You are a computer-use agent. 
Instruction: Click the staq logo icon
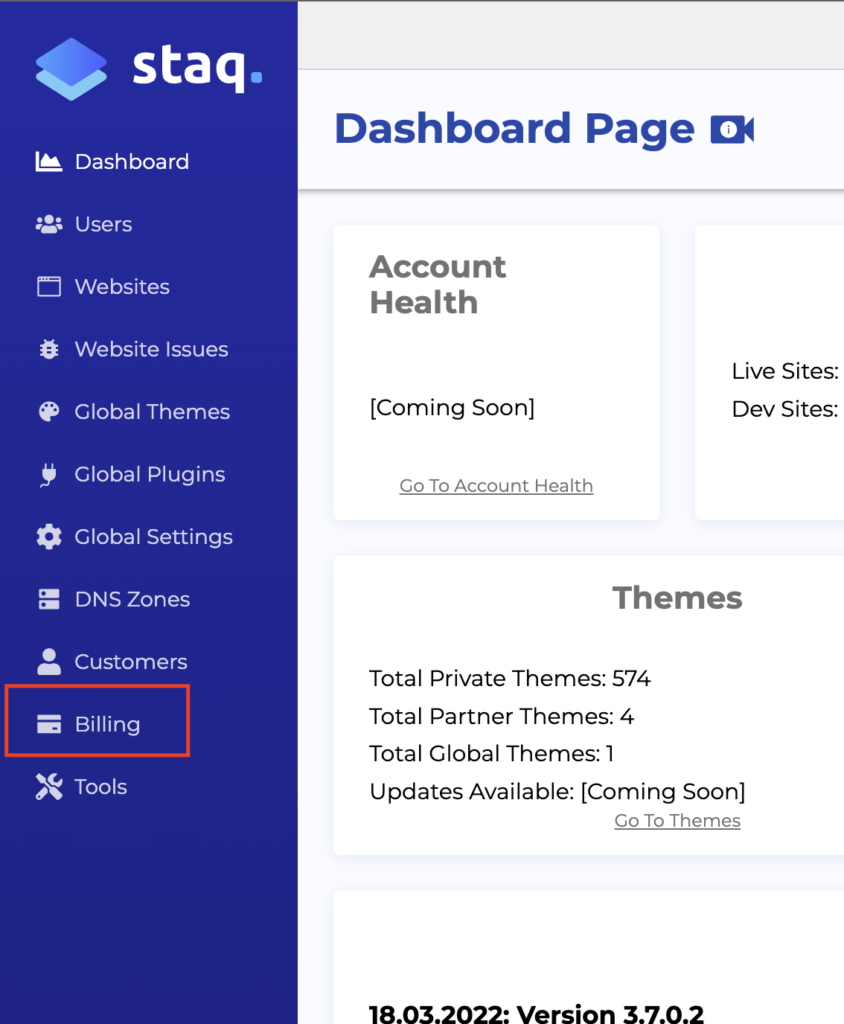click(x=70, y=69)
